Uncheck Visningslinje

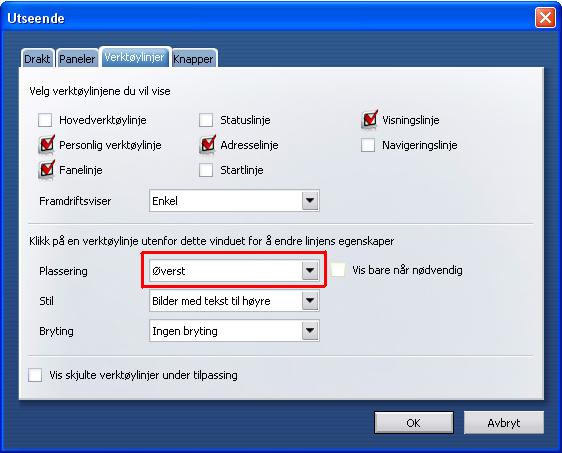(x=369, y=120)
